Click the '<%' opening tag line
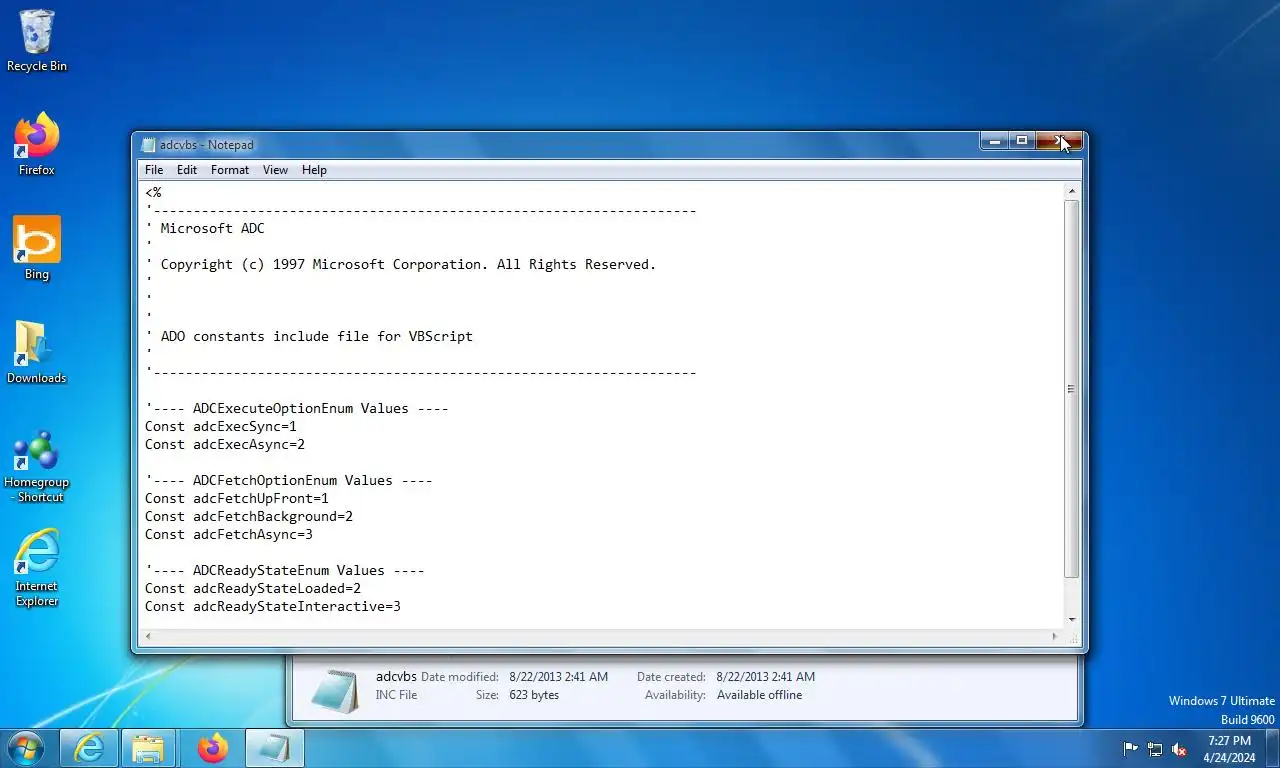The width and height of the screenshot is (1280, 768). (153, 193)
